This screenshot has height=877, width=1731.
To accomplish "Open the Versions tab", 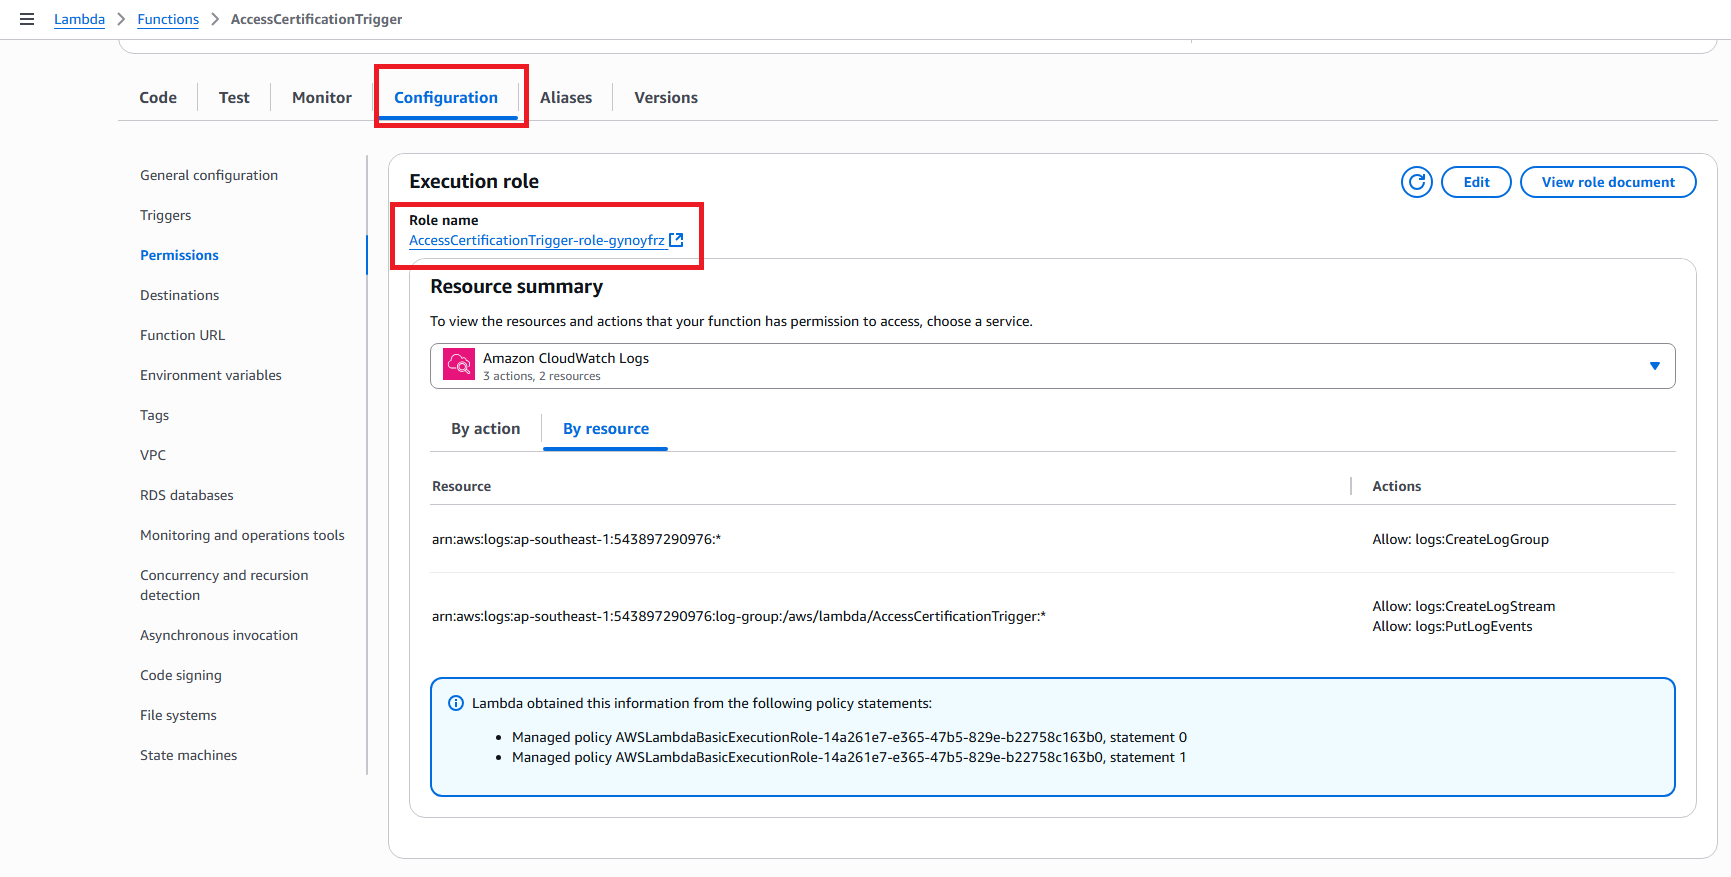I will pyautogui.click(x=666, y=97).
